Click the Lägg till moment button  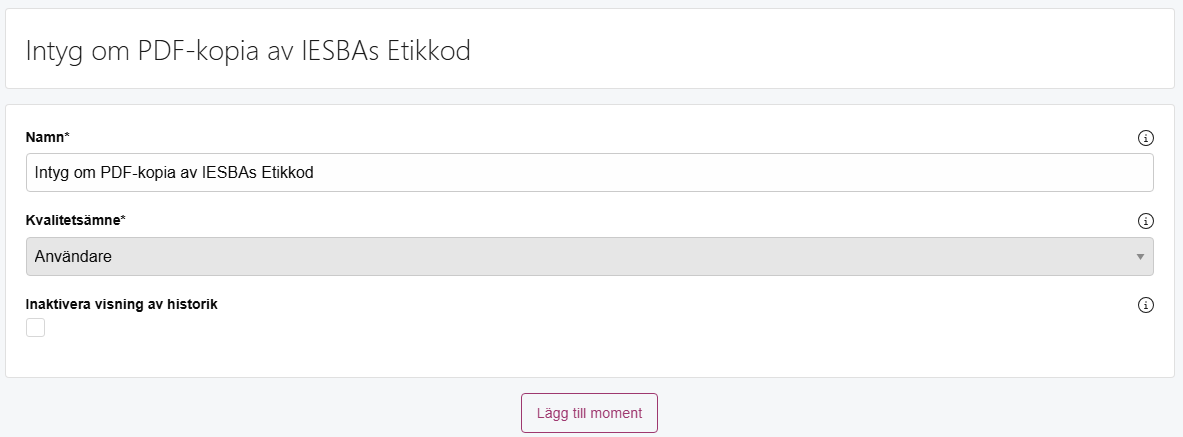tap(589, 413)
